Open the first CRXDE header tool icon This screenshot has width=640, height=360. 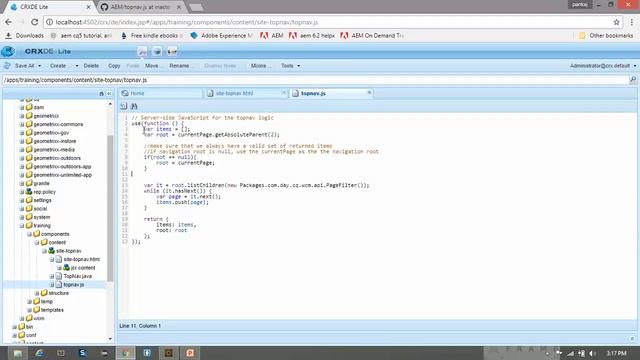point(142,51)
